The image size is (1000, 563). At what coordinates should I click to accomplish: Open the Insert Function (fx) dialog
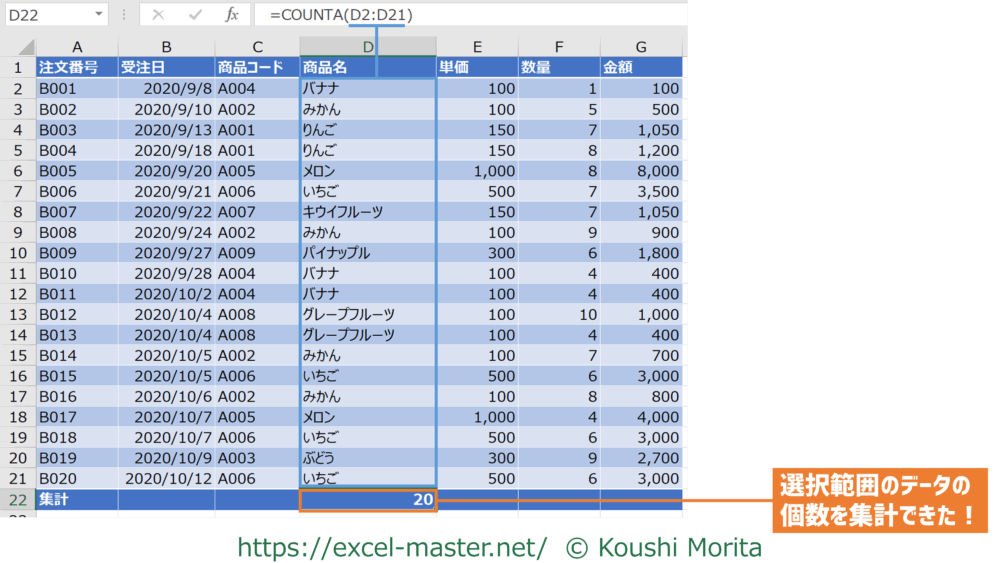231,15
